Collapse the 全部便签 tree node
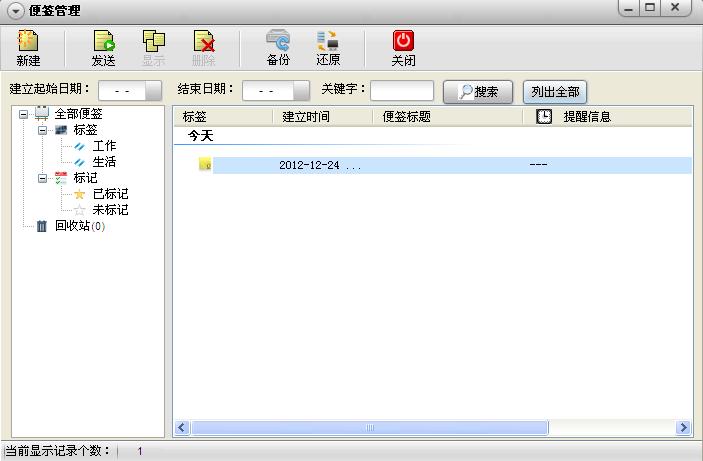703x461 pixels. (23, 114)
